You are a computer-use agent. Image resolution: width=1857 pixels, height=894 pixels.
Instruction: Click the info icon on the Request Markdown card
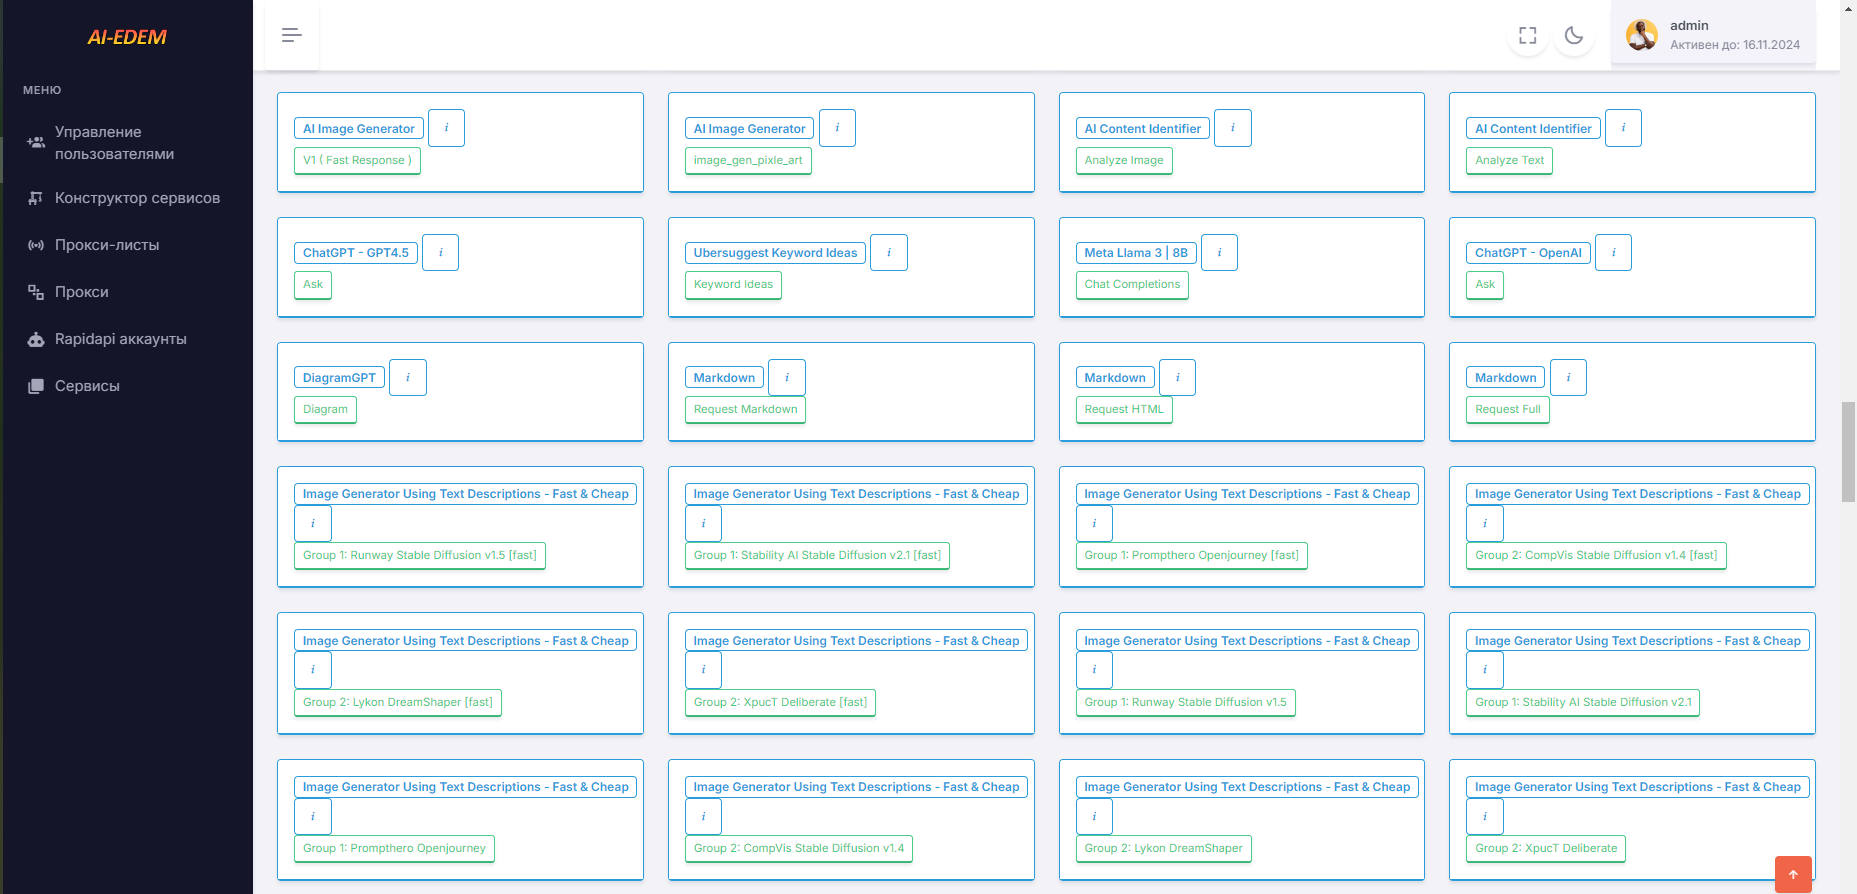pyautogui.click(x=787, y=377)
